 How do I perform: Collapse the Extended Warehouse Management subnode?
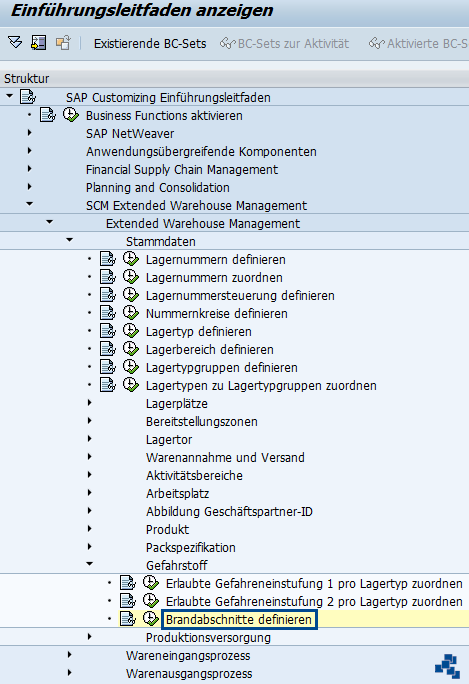50,222
